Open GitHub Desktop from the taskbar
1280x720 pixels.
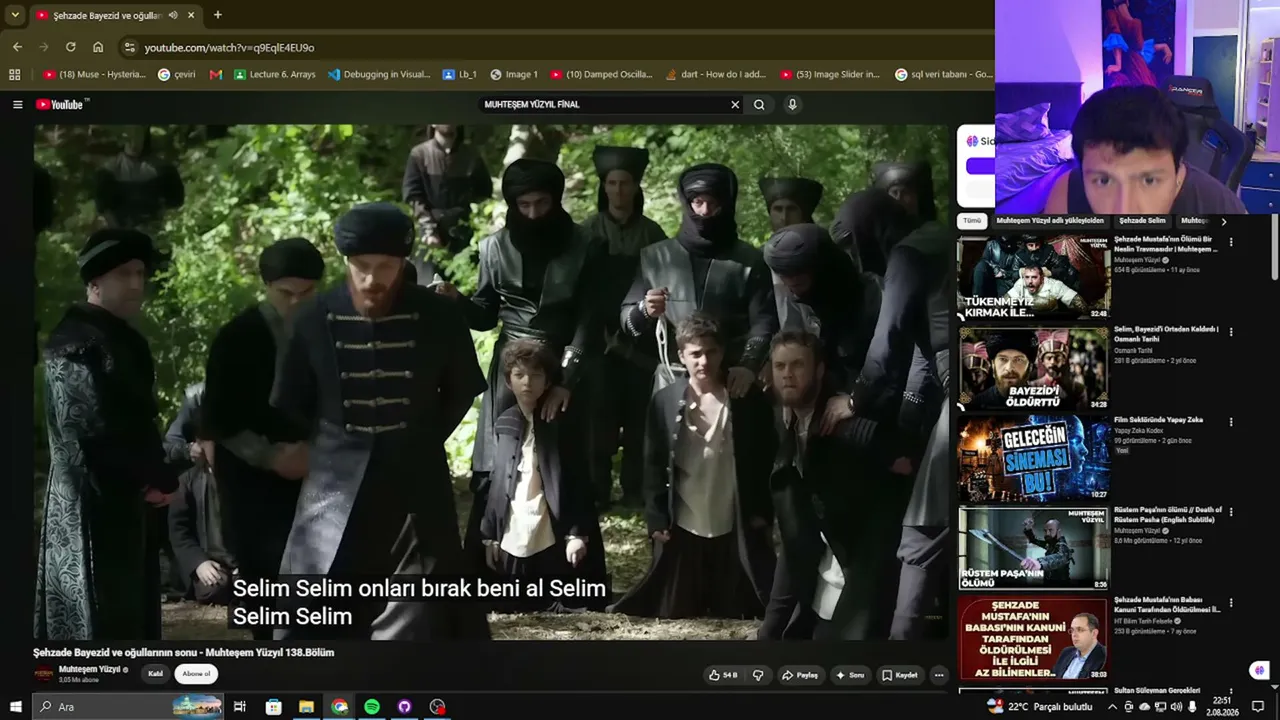[404, 707]
